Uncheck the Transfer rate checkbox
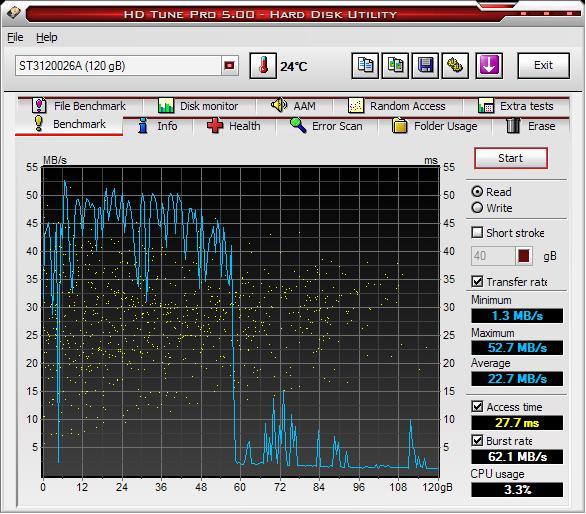Image resolution: width=586 pixels, height=514 pixels. click(477, 281)
